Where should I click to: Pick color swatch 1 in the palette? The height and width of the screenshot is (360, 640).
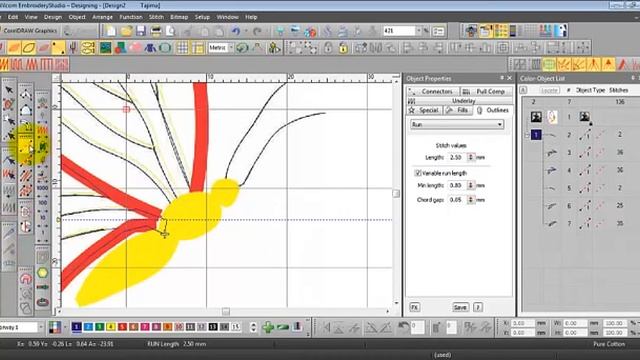(x=76, y=327)
